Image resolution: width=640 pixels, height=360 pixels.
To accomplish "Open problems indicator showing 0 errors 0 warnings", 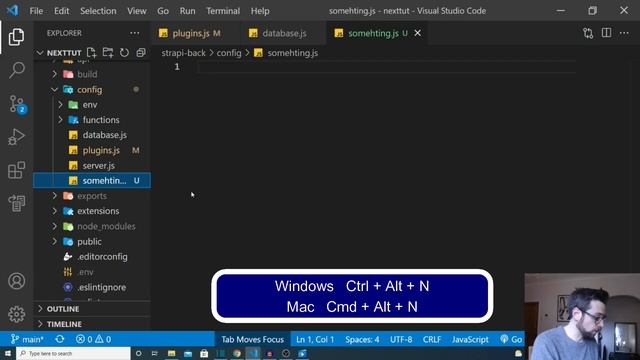I will (93, 339).
